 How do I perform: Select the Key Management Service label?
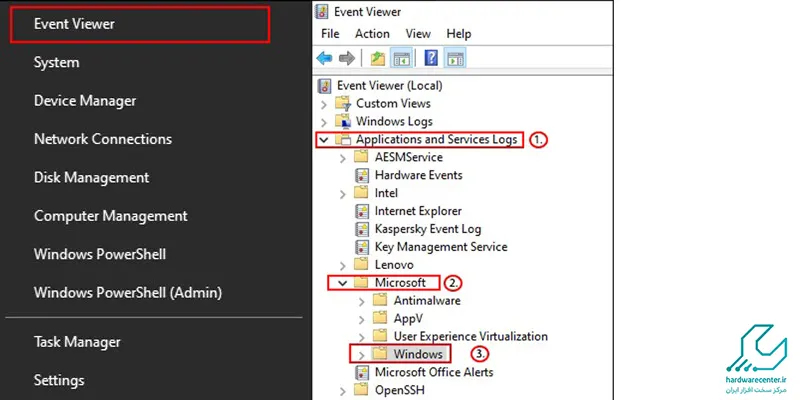441,247
